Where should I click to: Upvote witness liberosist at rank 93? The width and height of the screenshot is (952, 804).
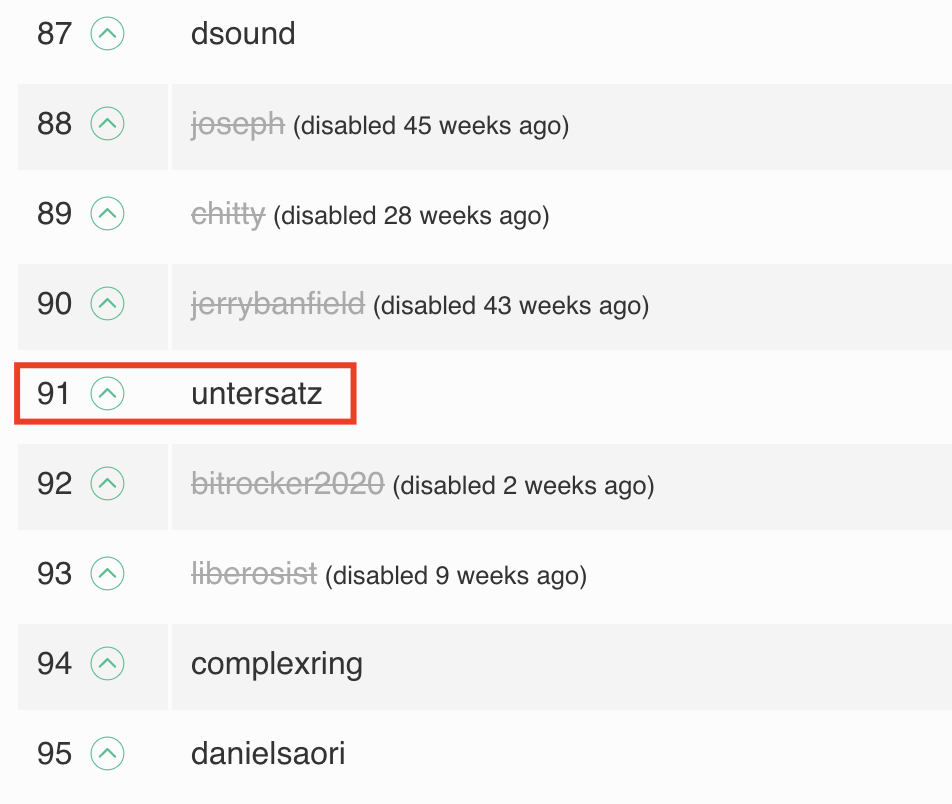click(x=107, y=575)
